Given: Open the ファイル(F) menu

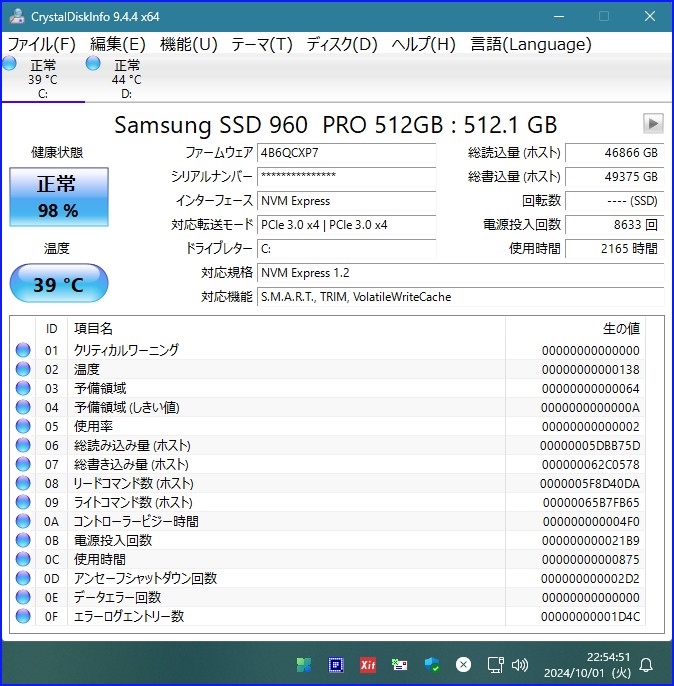Looking at the screenshot, I should [x=42, y=44].
